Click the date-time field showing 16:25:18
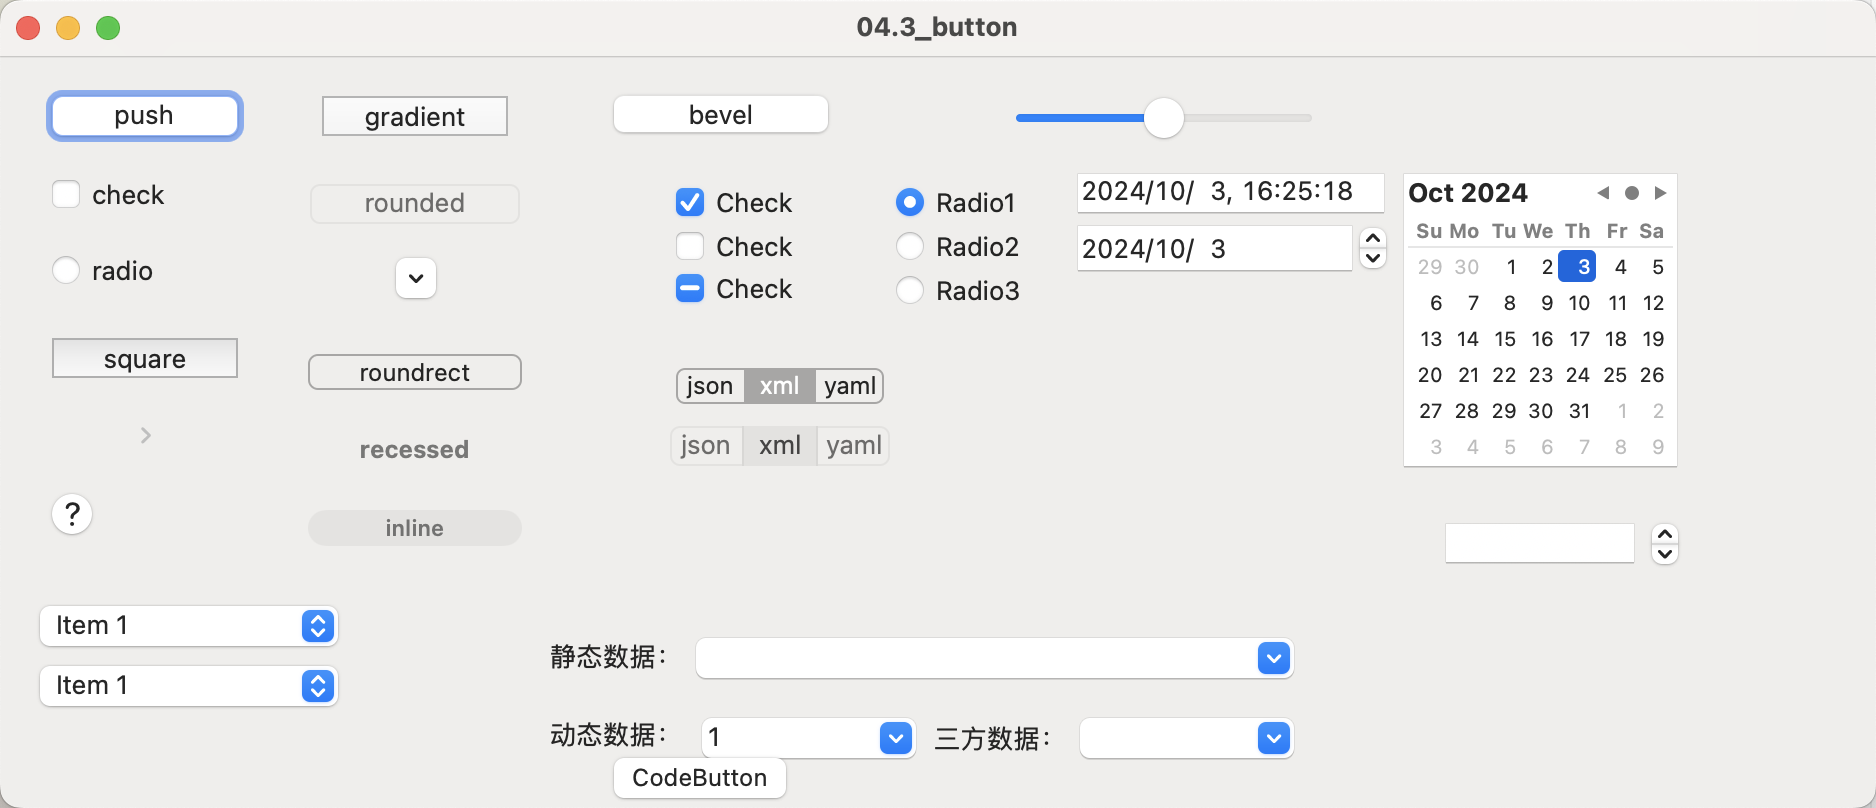The width and height of the screenshot is (1876, 808). pyautogui.click(x=1231, y=192)
